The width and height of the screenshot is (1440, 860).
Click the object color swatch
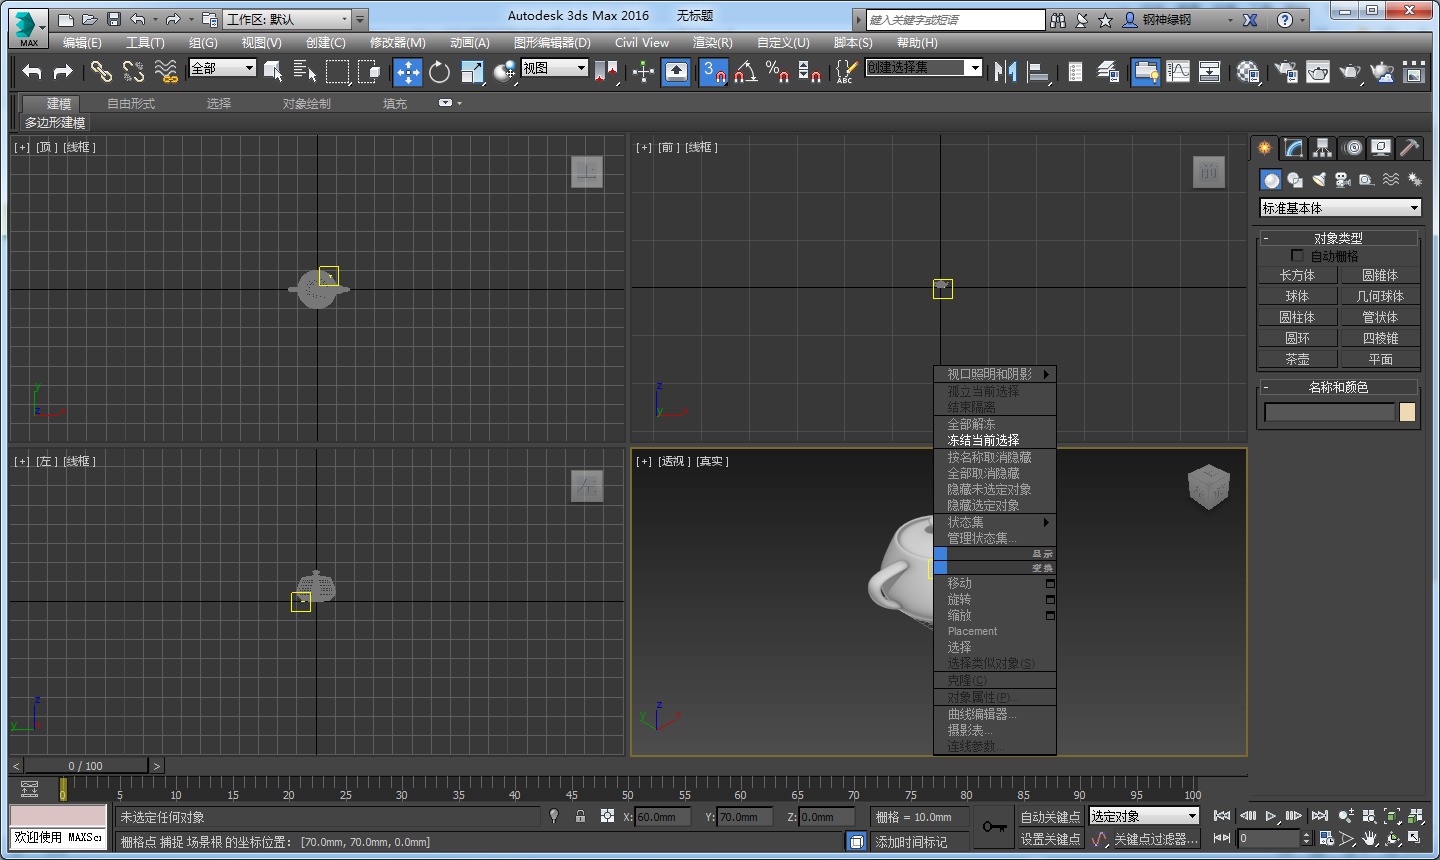point(1407,412)
